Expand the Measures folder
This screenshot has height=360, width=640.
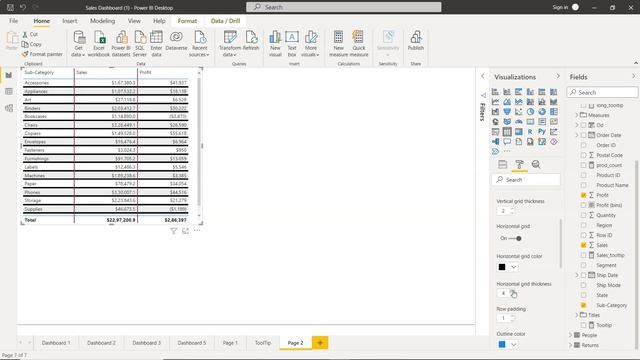[577, 115]
